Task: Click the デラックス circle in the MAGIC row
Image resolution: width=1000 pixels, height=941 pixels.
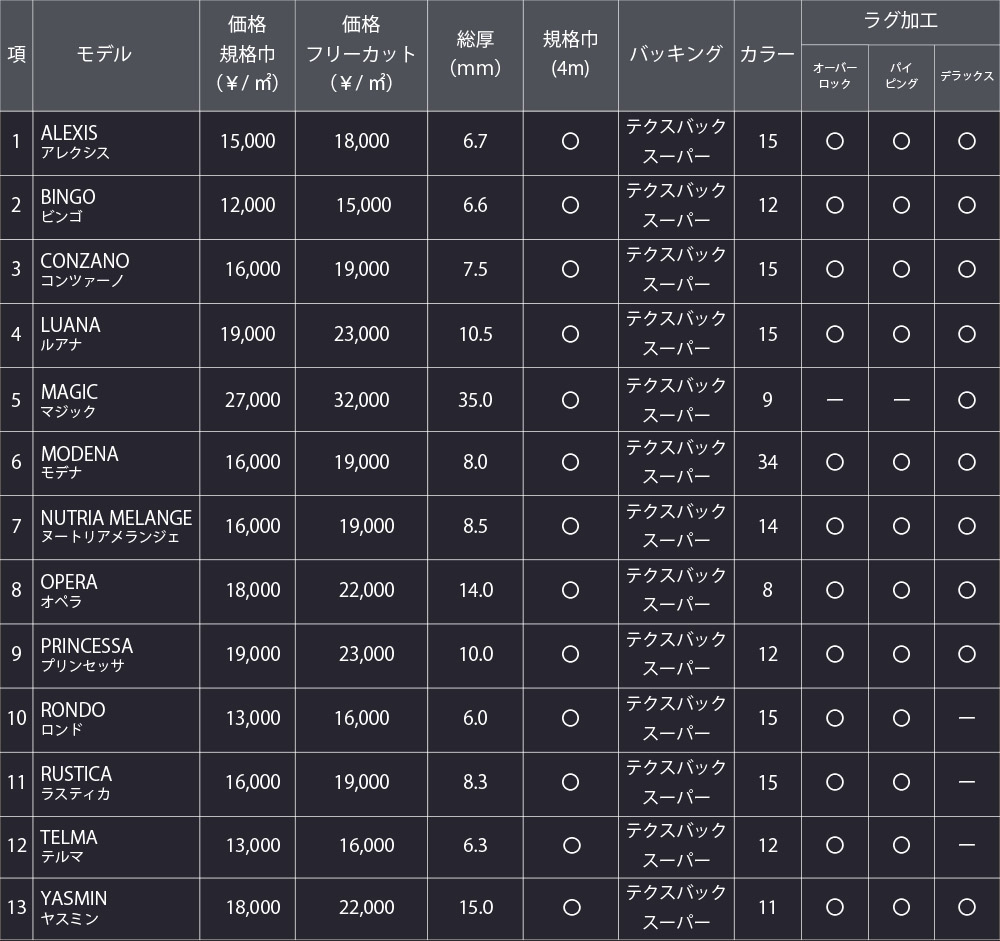Action: coord(966,400)
